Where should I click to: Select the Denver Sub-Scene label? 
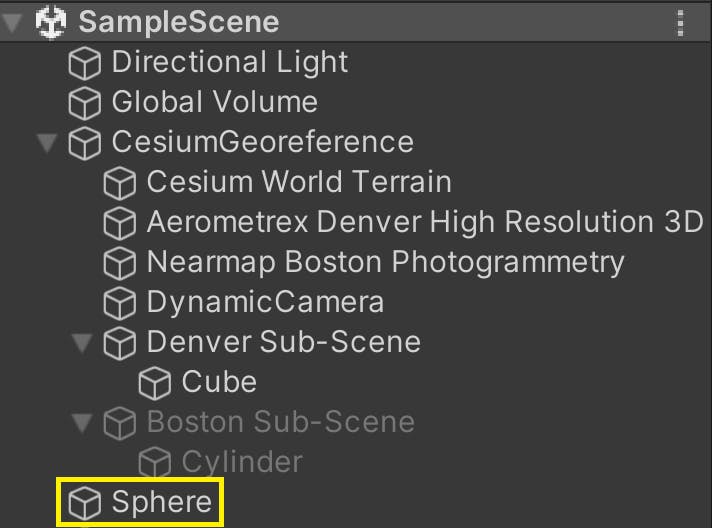point(283,342)
